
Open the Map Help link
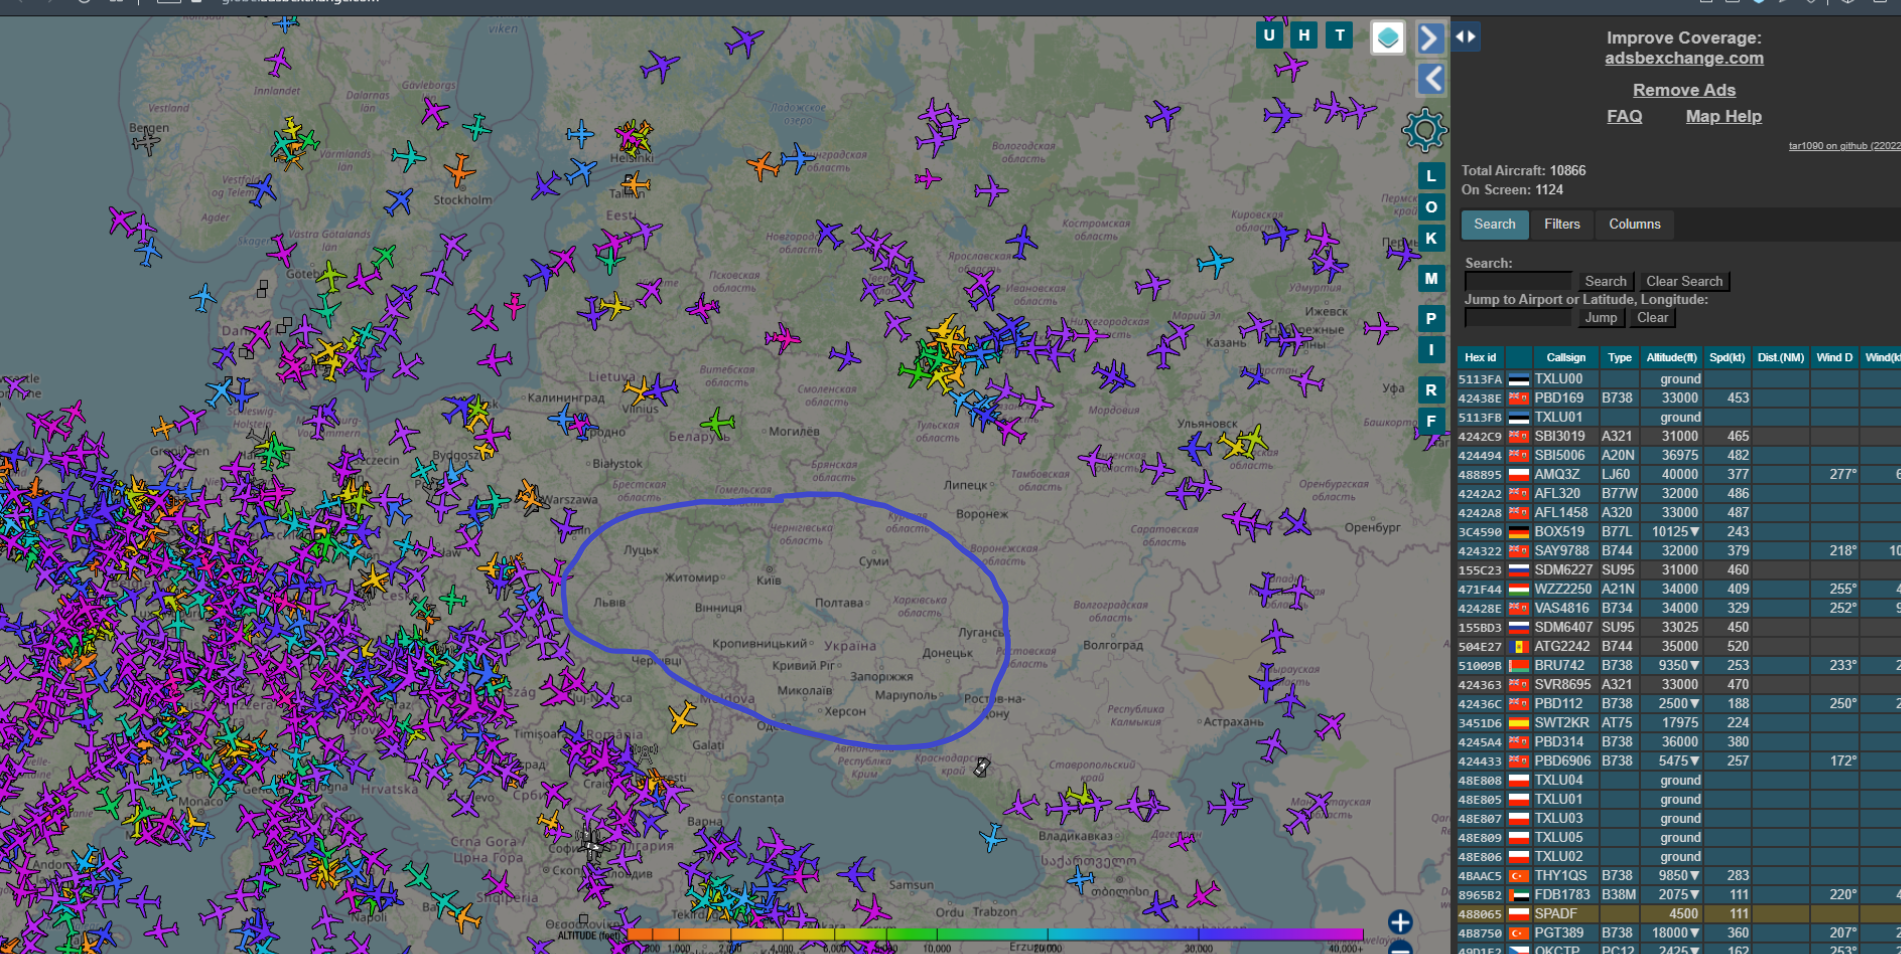[1723, 116]
